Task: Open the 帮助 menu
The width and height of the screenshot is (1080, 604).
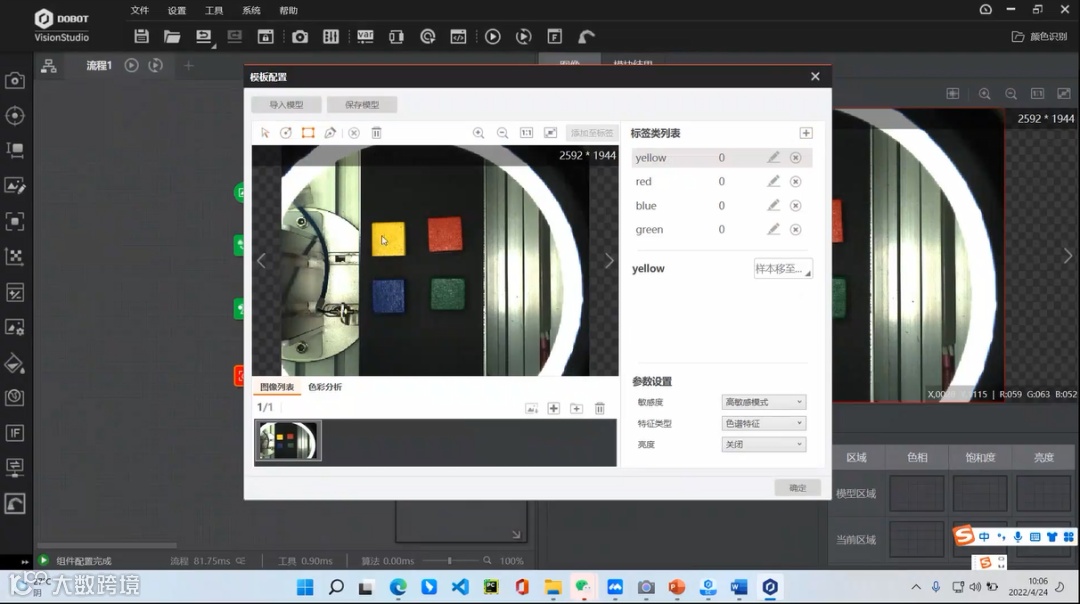Action: pyautogui.click(x=289, y=10)
